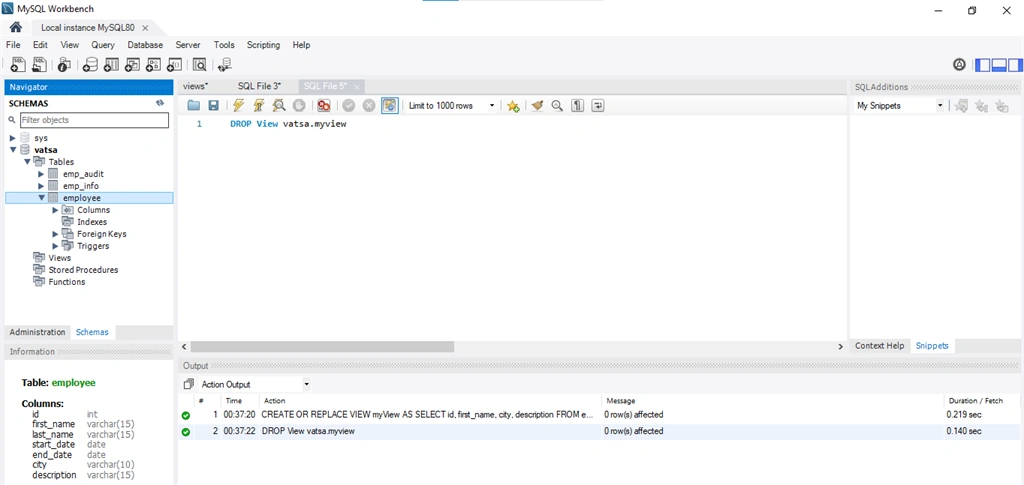This screenshot has width=1024, height=485.
Task: Expand the emp_info table
Action: pyautogui.click(x=41, y=186)
